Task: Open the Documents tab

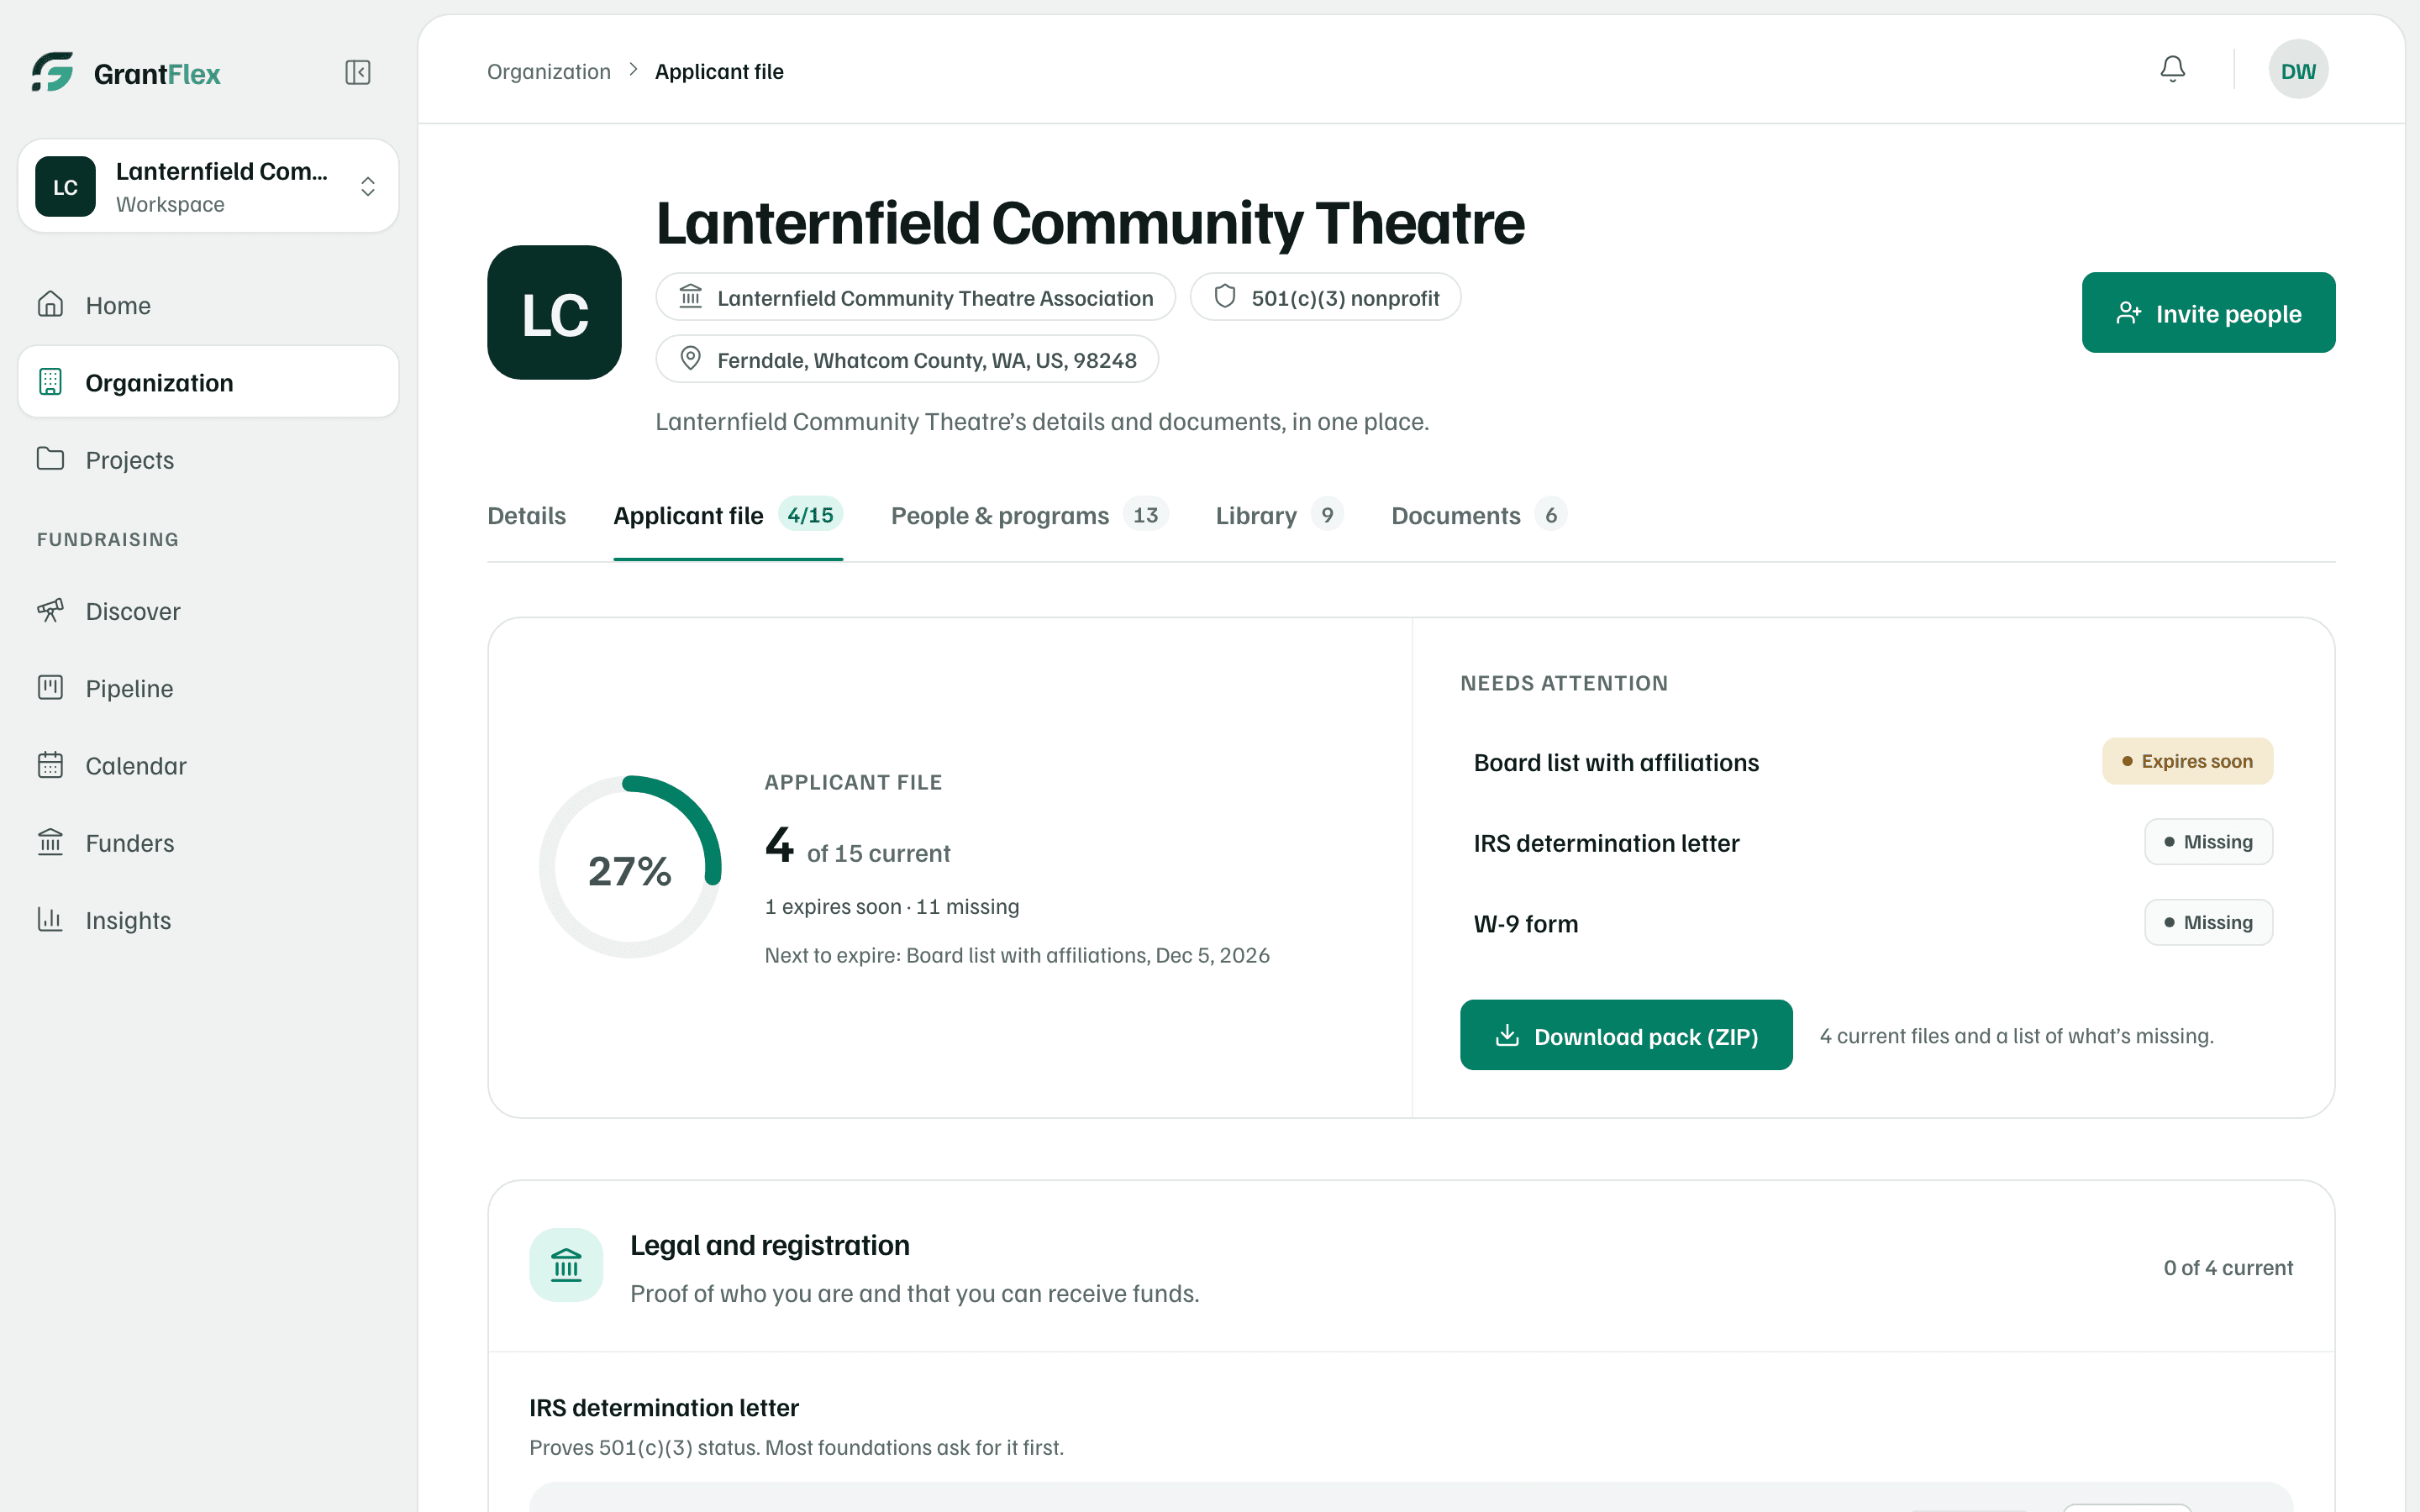Action: [1478, 516]
